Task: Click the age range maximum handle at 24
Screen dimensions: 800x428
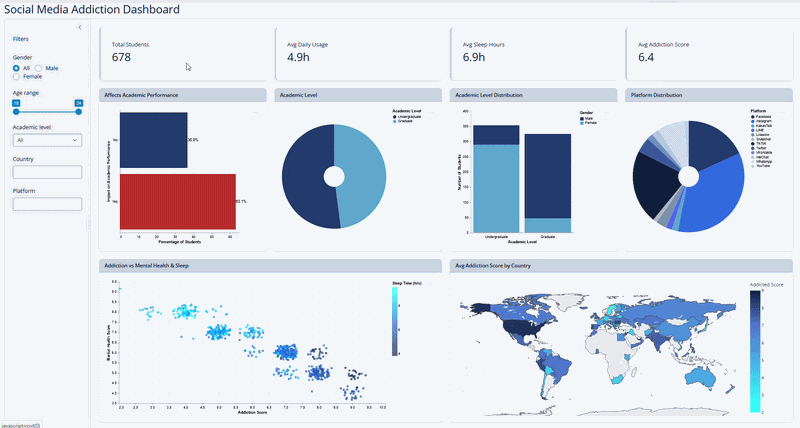Action: pyautogui.click(x=78, y=111)
